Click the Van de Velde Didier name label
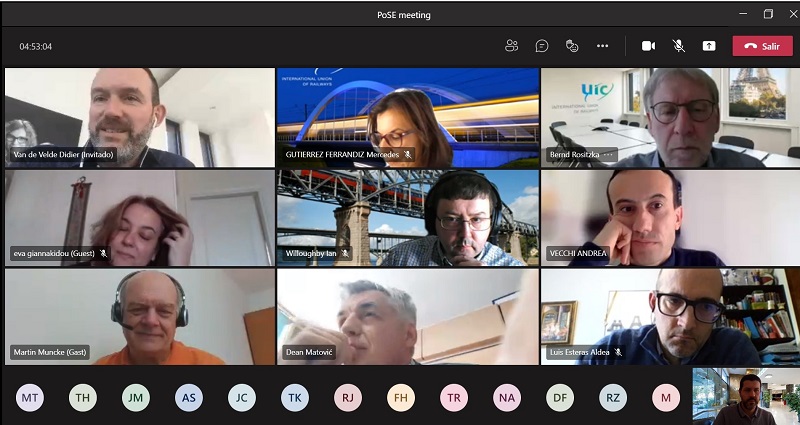Screen dimensions: 800x425 tap(62, 155)
